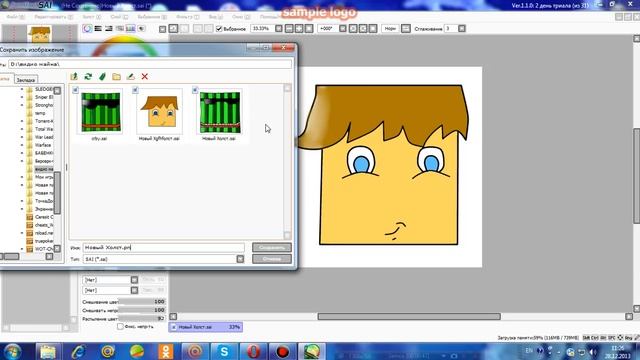Image resolution: width=640 pixels, height=360 pixels.
Task: Toggle the color mixer panel icon
Action: [x=120, y=29]
